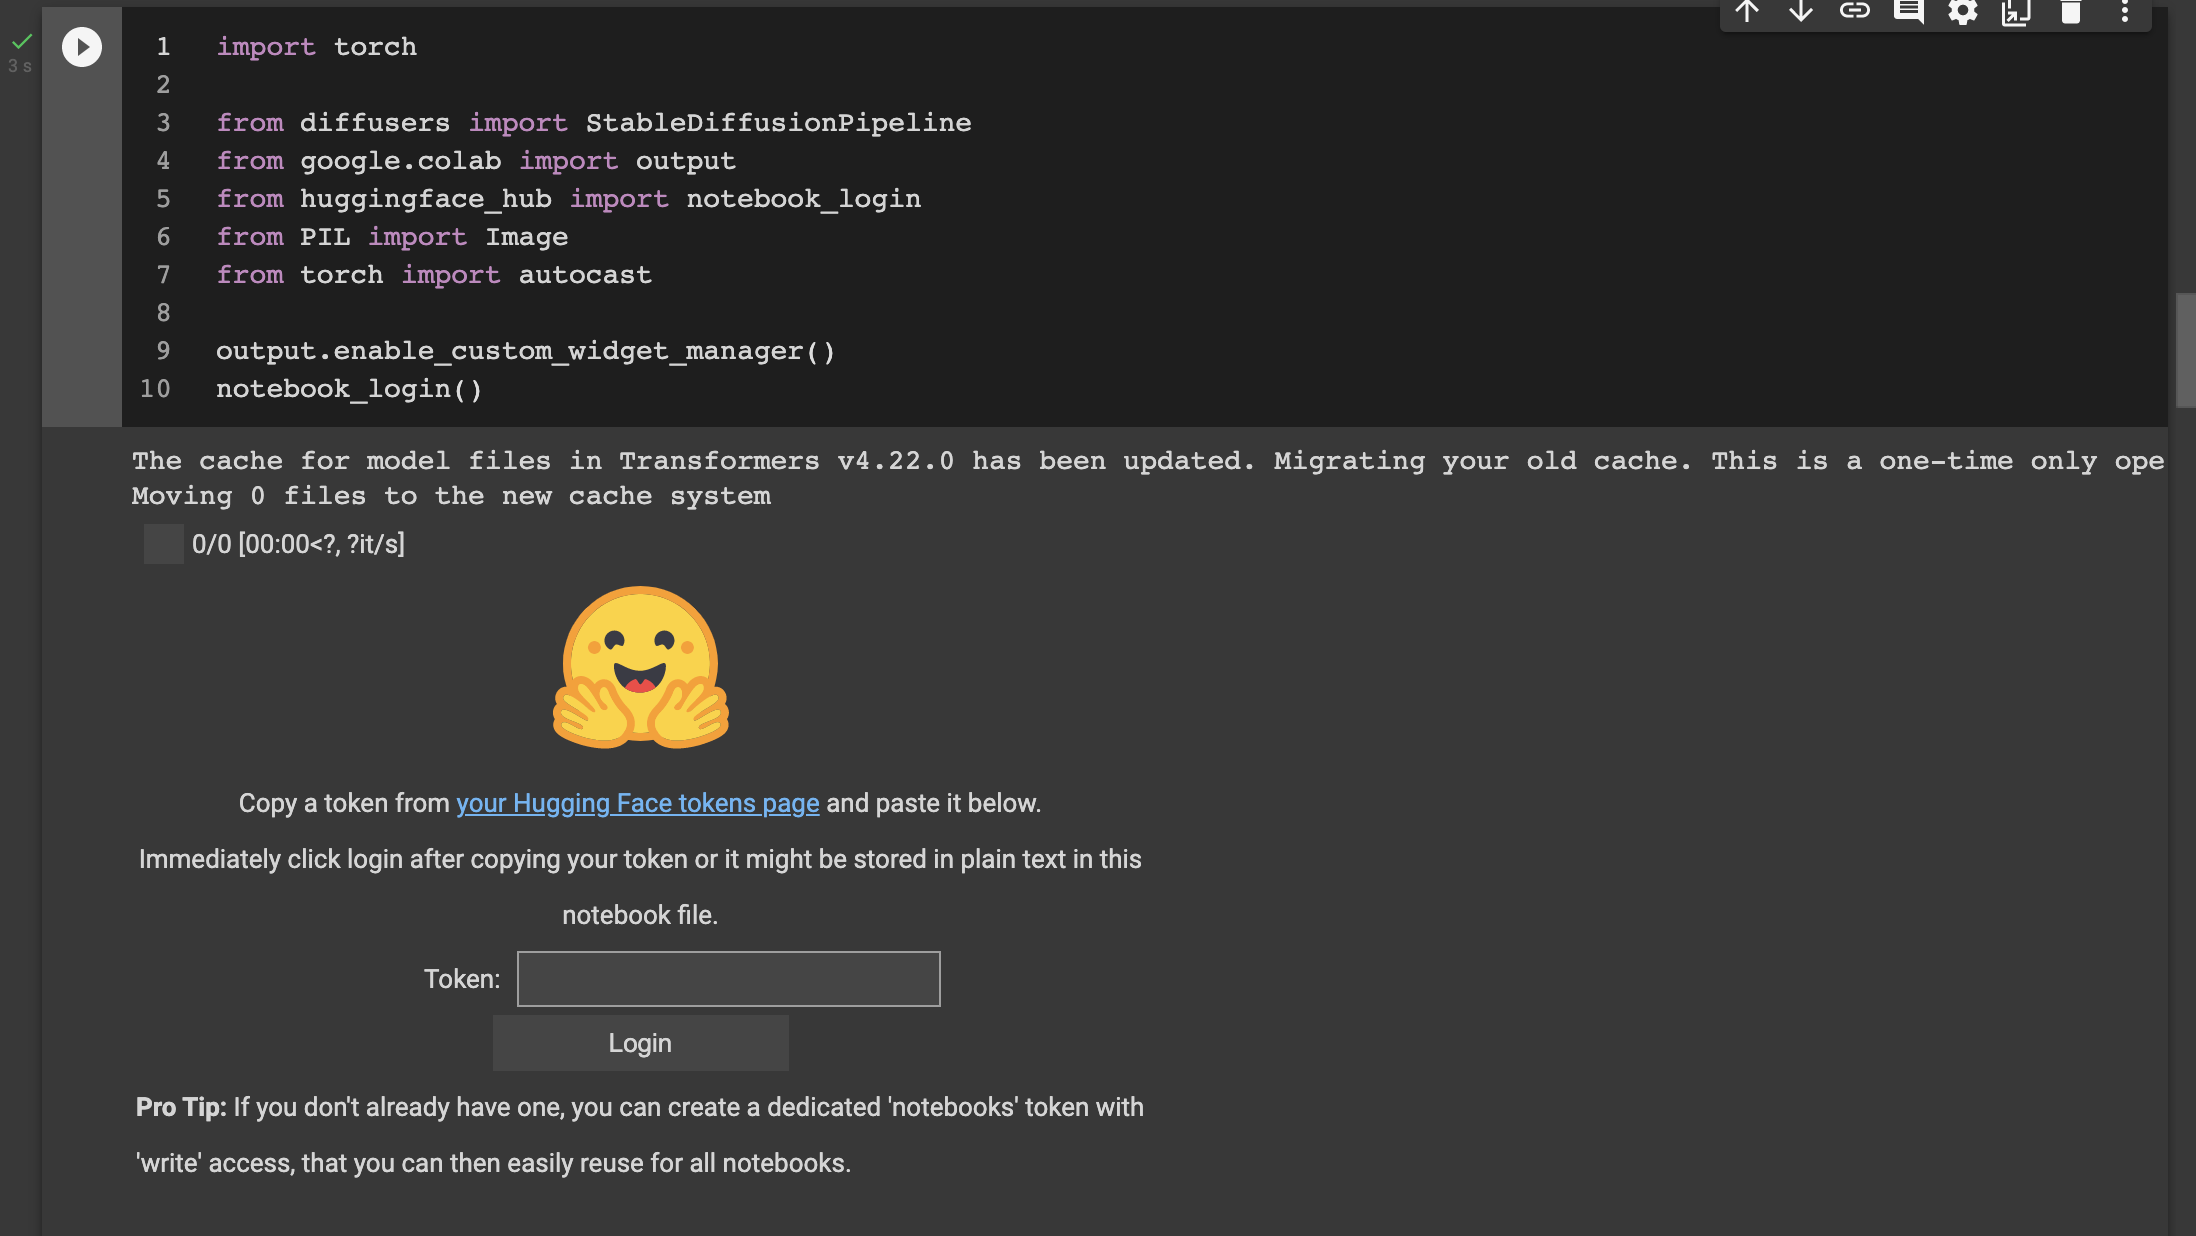Click the Token input field
Image resolution: width=2196 pixels, height=1236 pixels.
728,978
